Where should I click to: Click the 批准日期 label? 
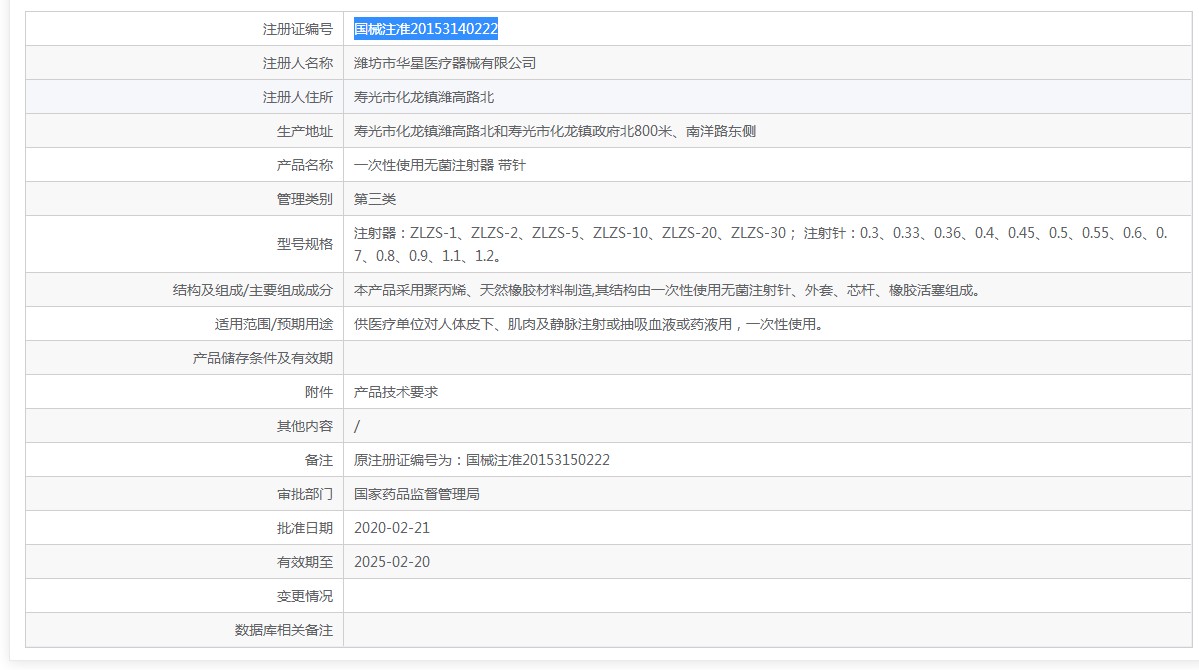[304, 528]
